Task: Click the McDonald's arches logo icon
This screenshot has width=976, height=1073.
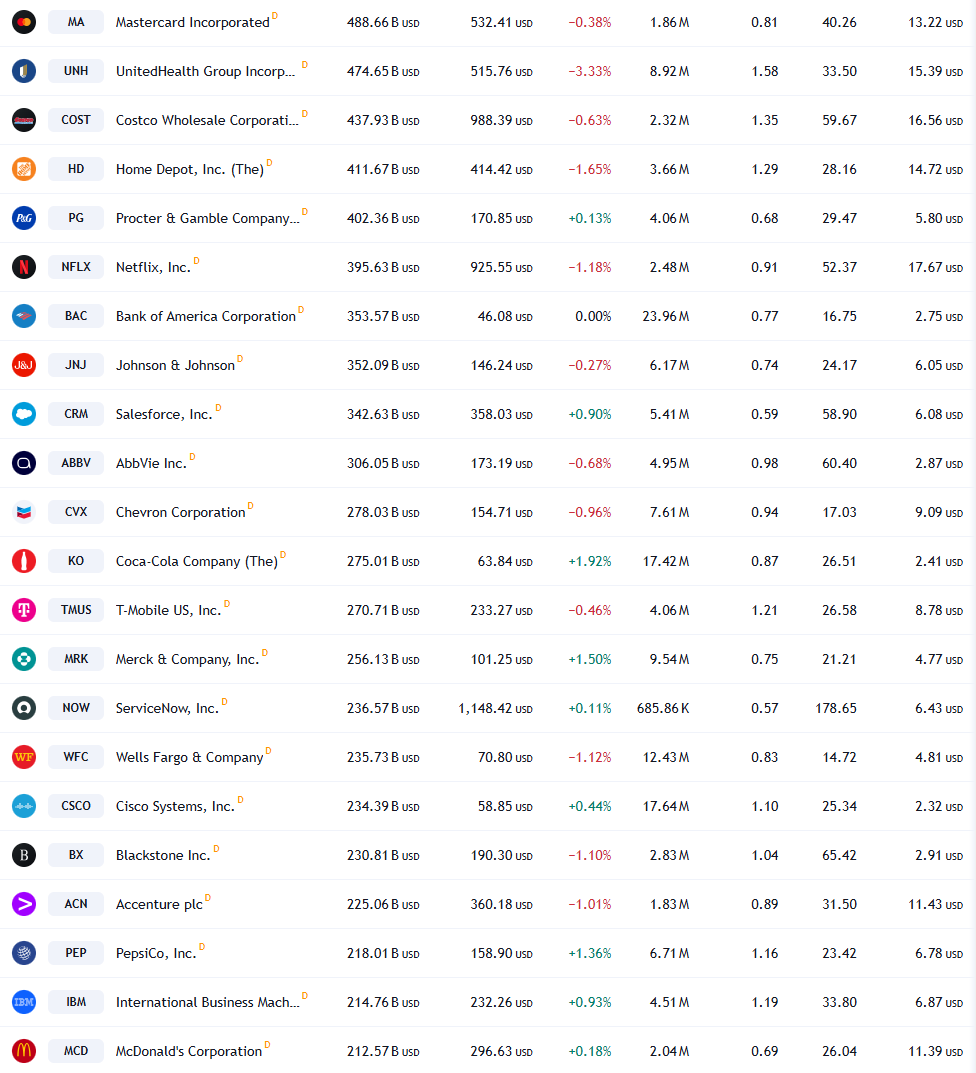Action: click(x=24, y=1052)
